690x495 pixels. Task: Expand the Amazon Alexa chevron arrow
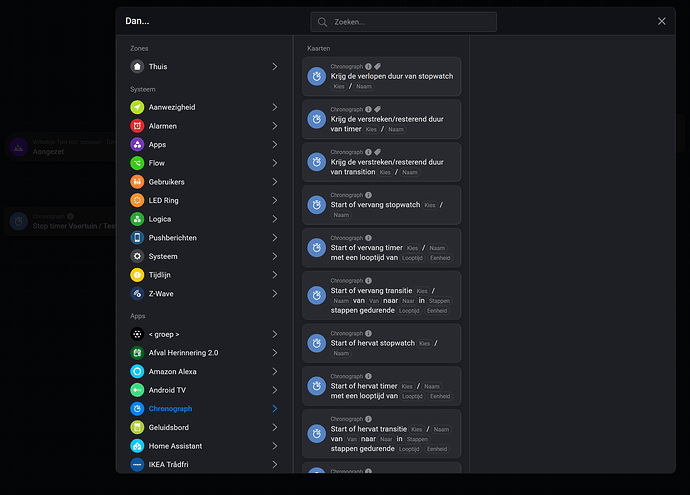pyautogui.click(x=275, y=371)
